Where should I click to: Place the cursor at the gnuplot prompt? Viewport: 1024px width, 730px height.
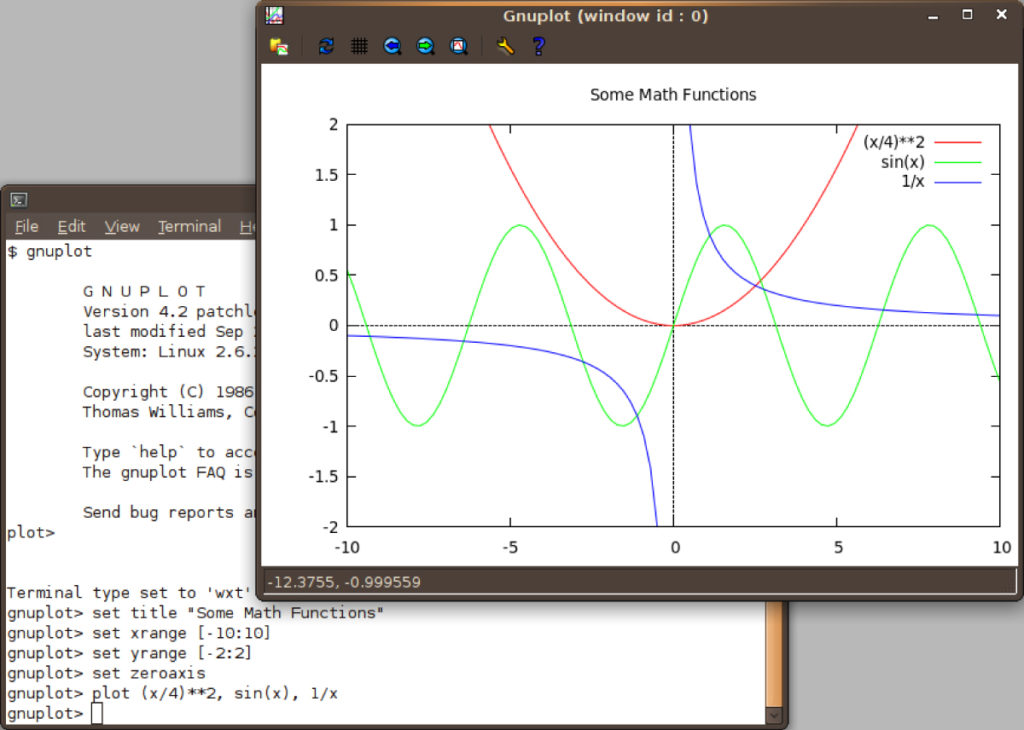click(96, 712)
